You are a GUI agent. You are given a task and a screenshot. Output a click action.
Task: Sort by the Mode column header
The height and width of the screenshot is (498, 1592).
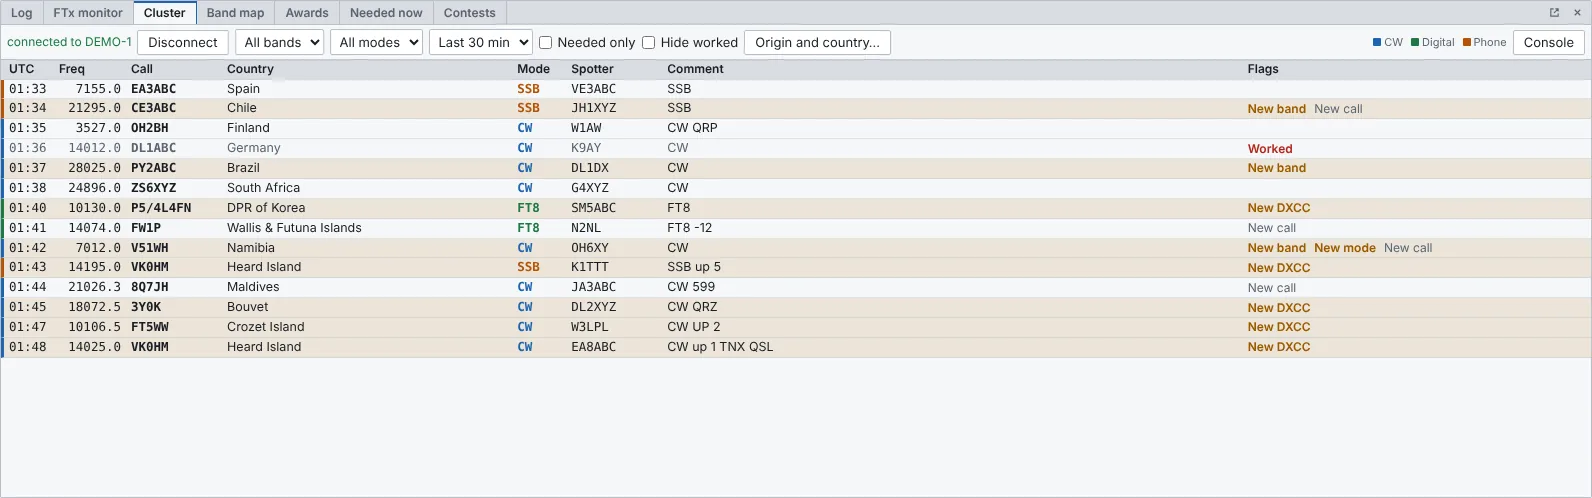(534, 69)
